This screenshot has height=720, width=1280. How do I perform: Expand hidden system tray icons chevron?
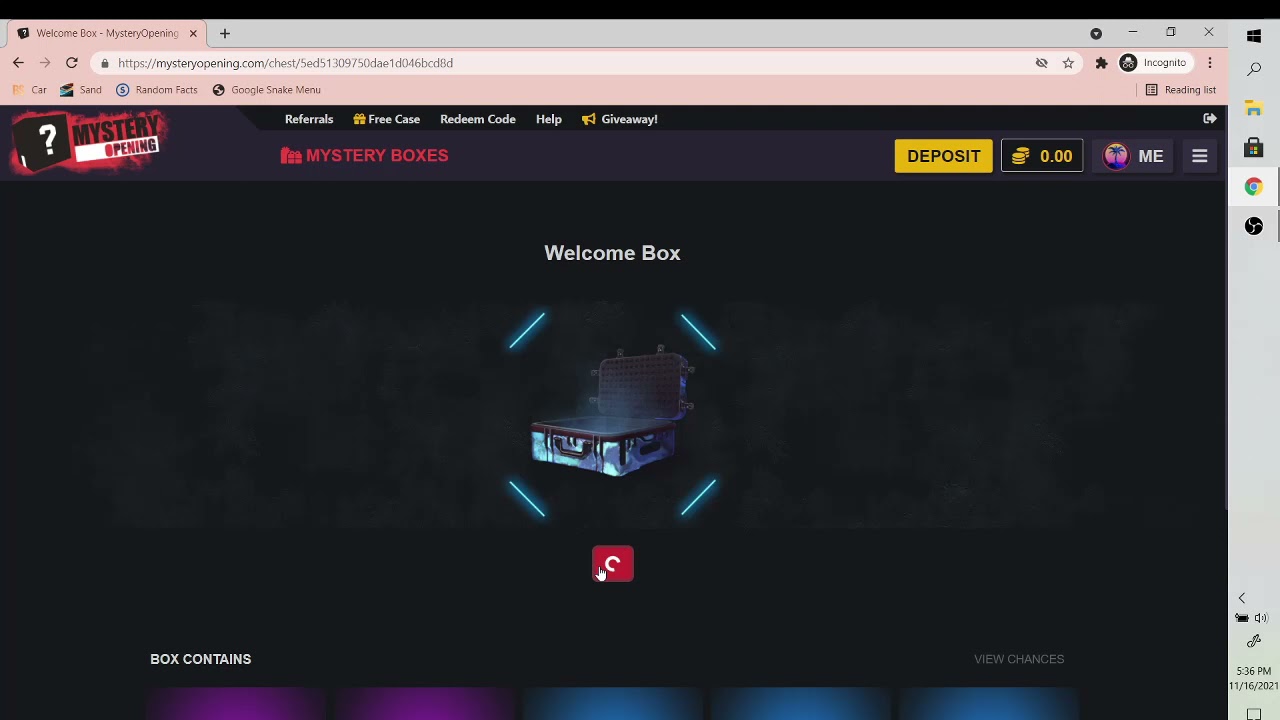[x=1242, y=598]
